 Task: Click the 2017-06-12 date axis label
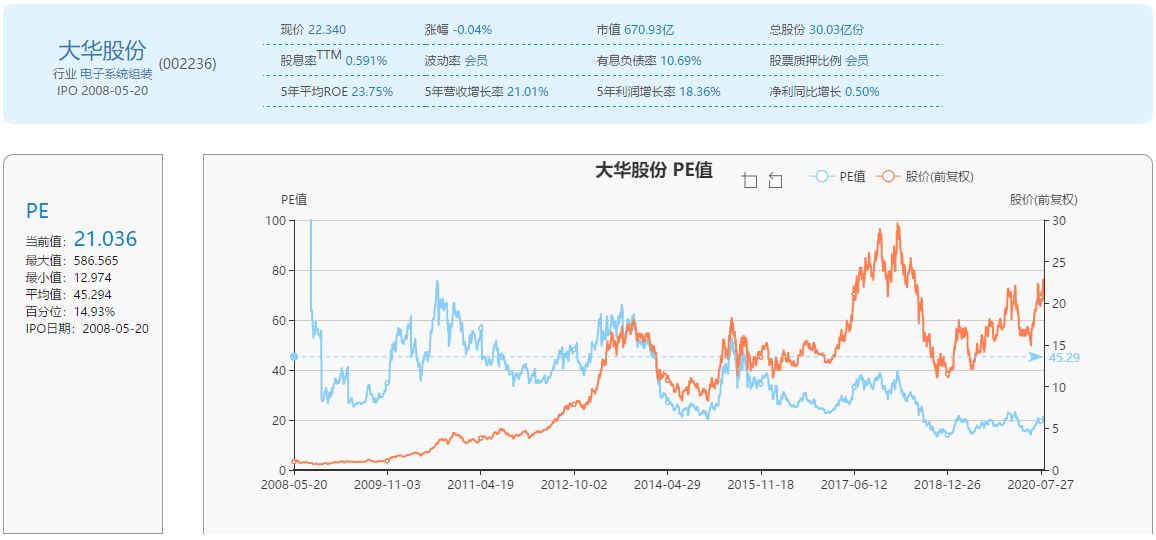854,485
